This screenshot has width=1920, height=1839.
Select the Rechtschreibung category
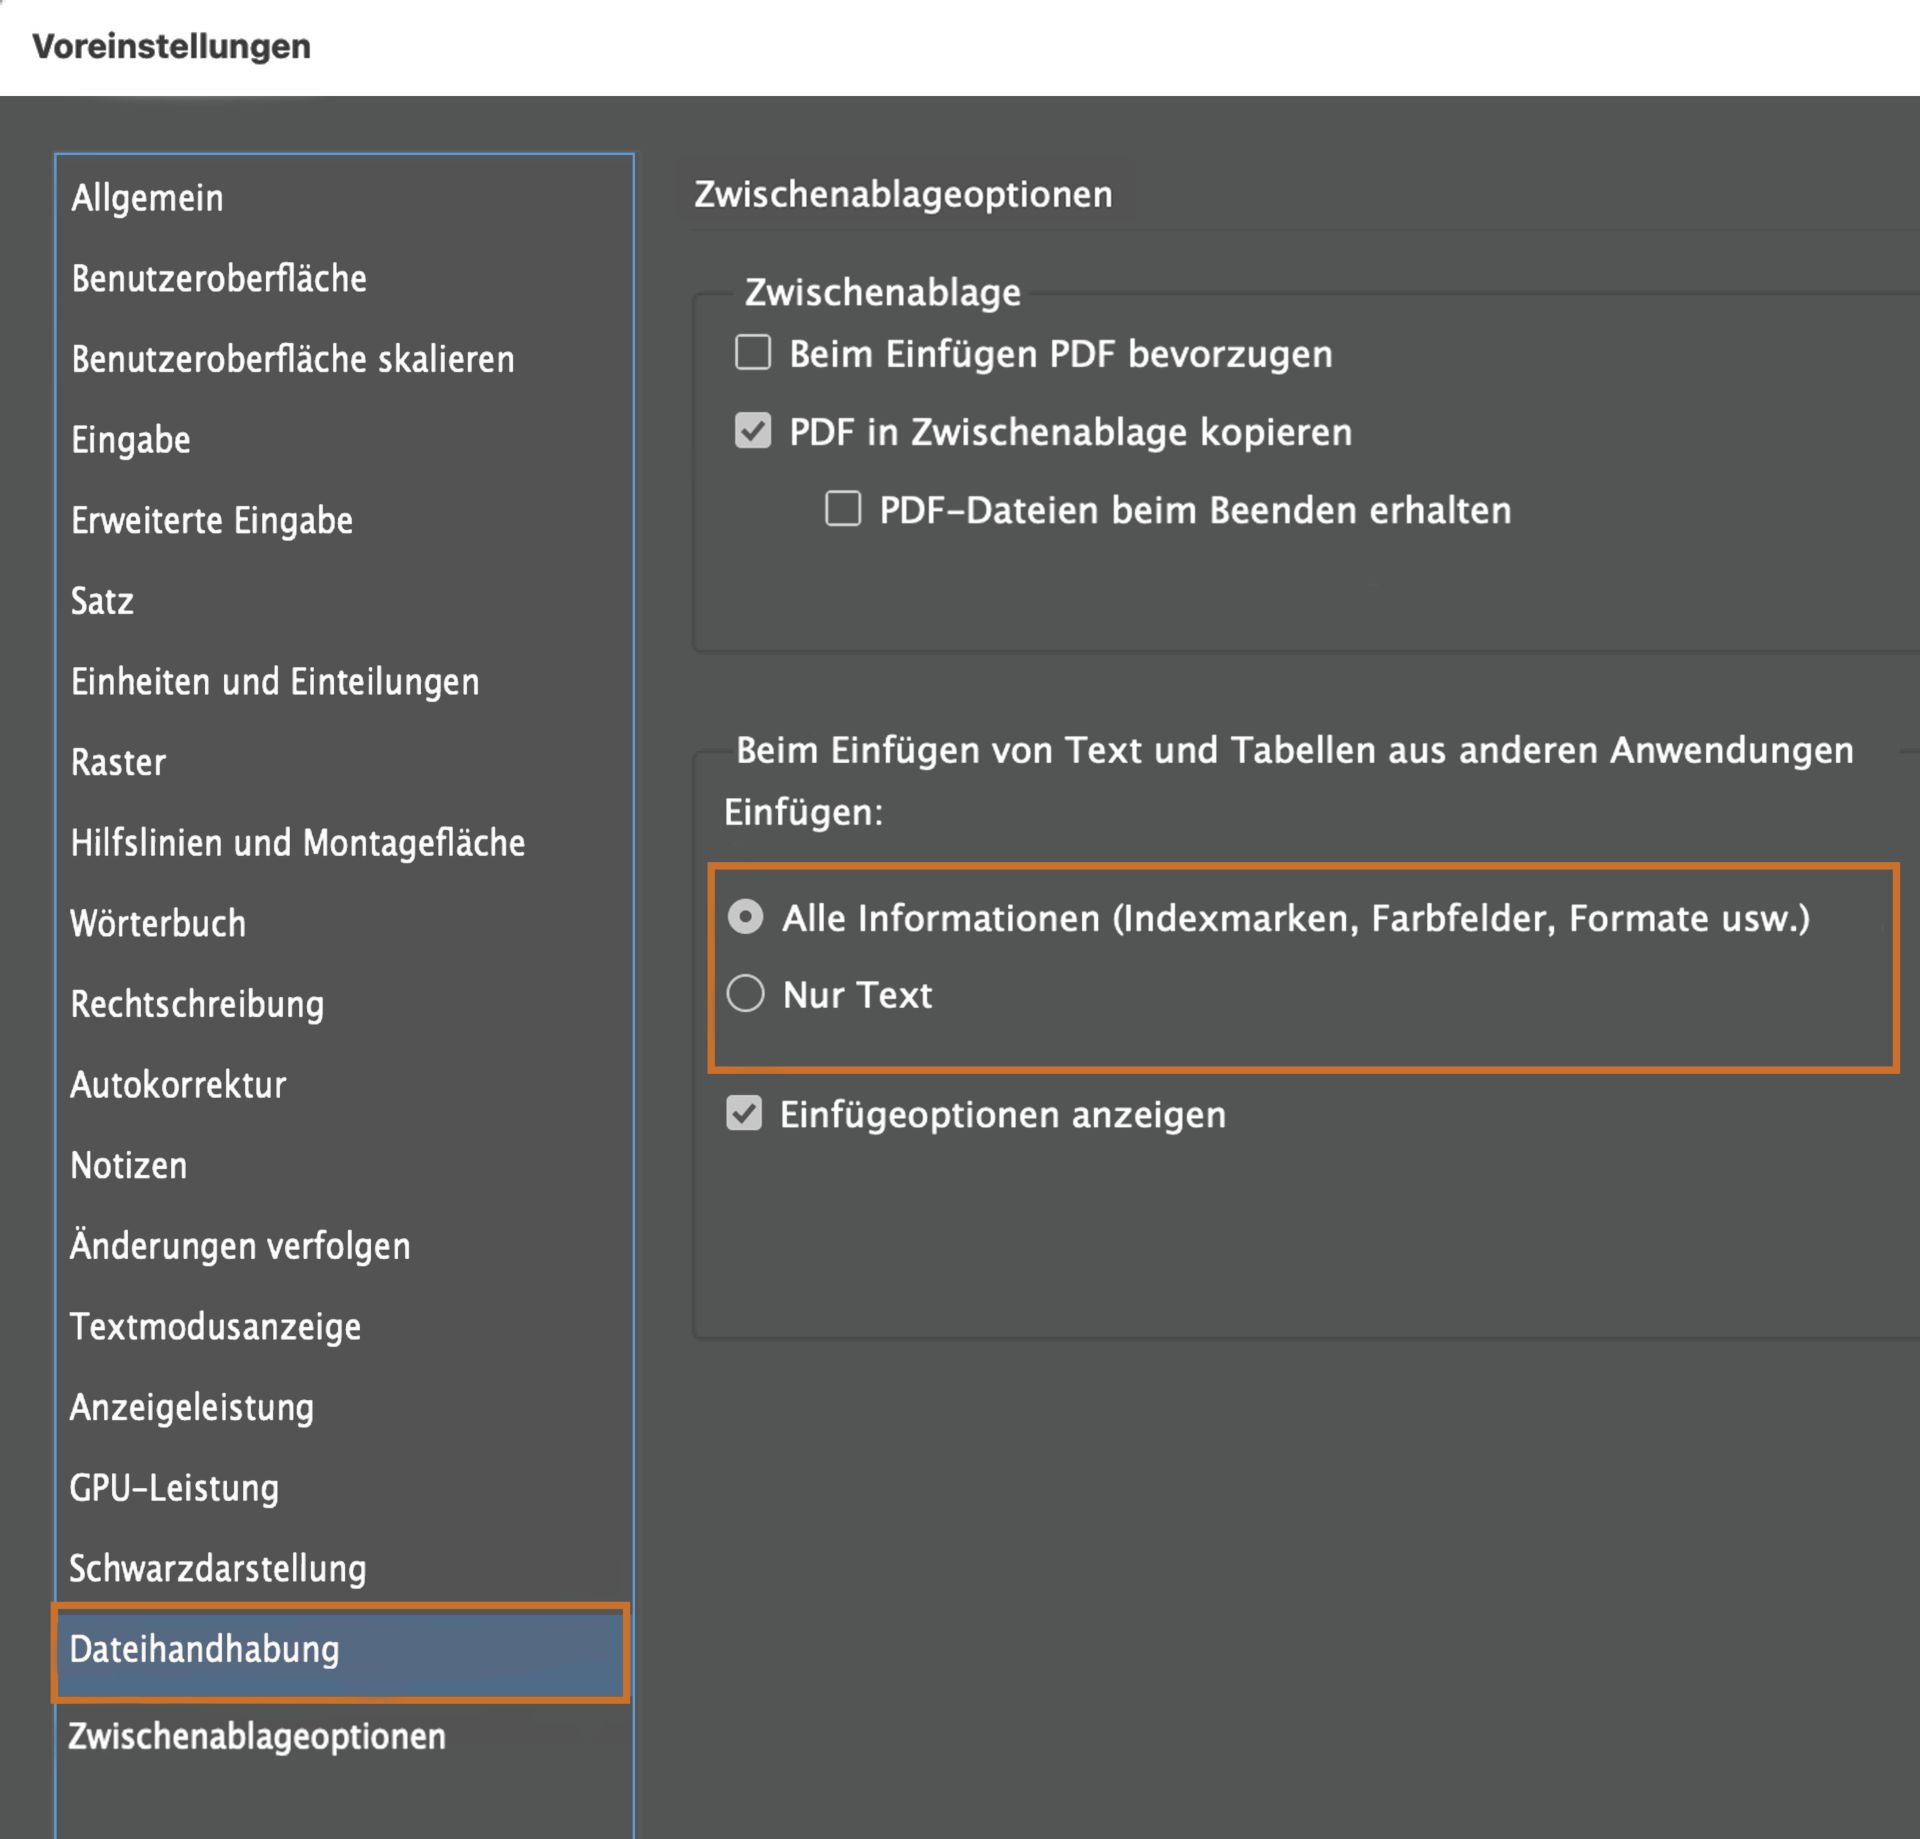pyautogui.click(x=196, y=1004)
